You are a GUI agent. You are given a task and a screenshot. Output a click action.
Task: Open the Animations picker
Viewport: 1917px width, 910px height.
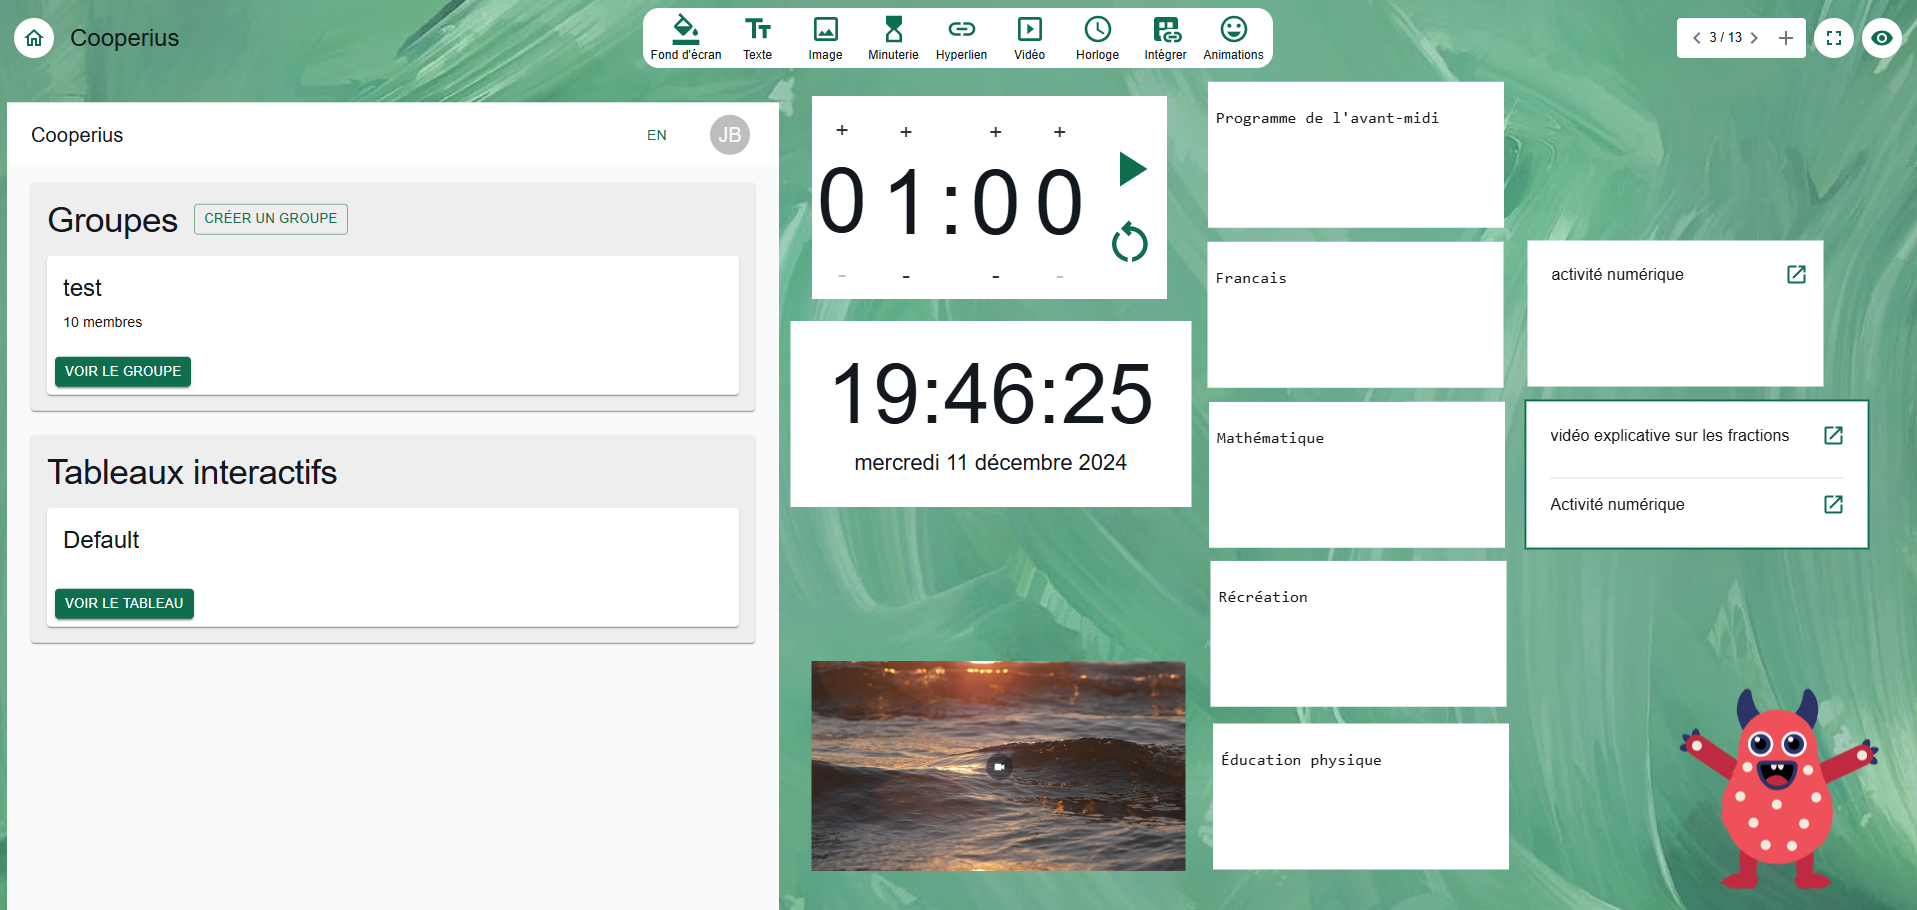pyautogui.click(x=1233, y=38)
